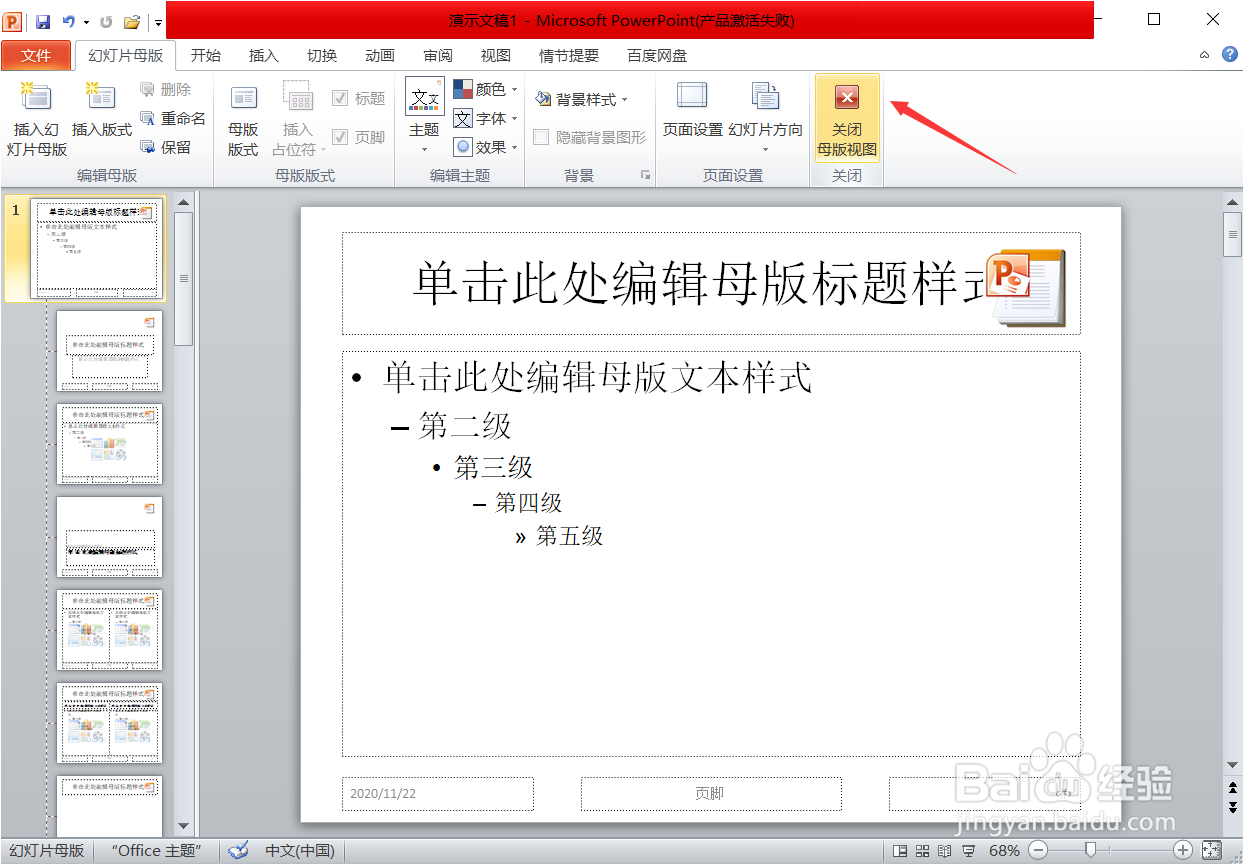The width and height of the screenshot is (1244, 865).
Task: Click the Open folder icon in quick access toolbar
Action: [132, 21]
